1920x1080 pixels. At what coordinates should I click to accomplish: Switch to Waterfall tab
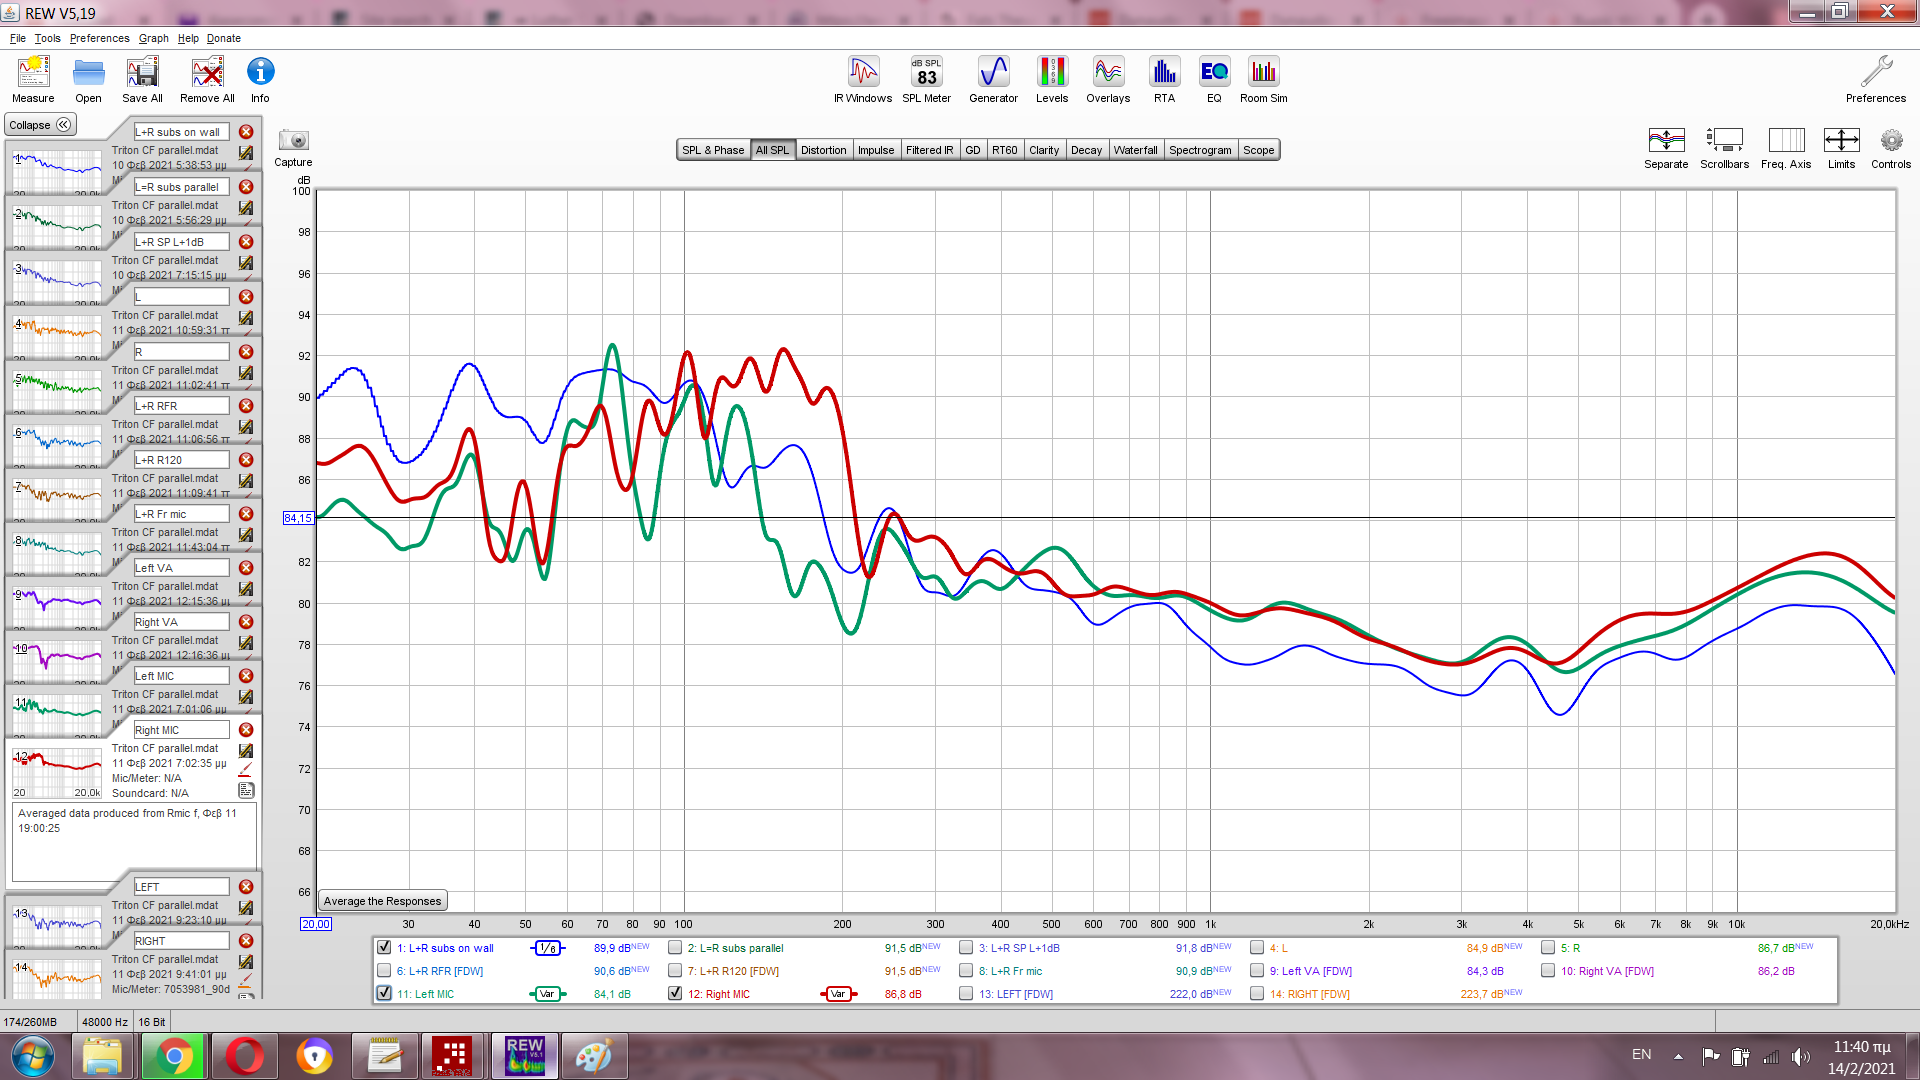pyautogui.click(x=1135, y=150)
